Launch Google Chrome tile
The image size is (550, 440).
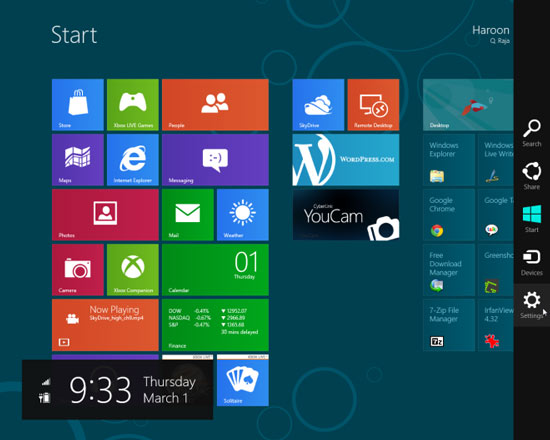coord(449,215)
